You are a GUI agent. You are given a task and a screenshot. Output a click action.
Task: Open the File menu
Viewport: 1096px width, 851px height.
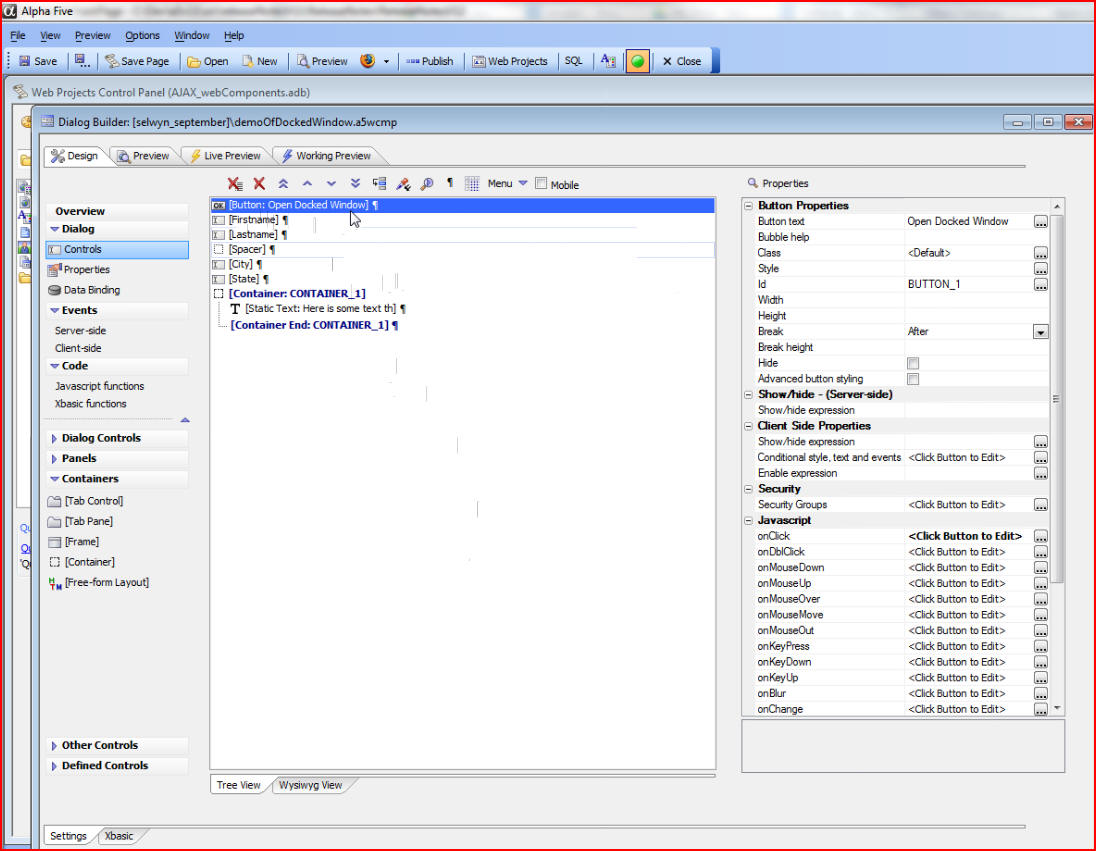tap(18, 35)
